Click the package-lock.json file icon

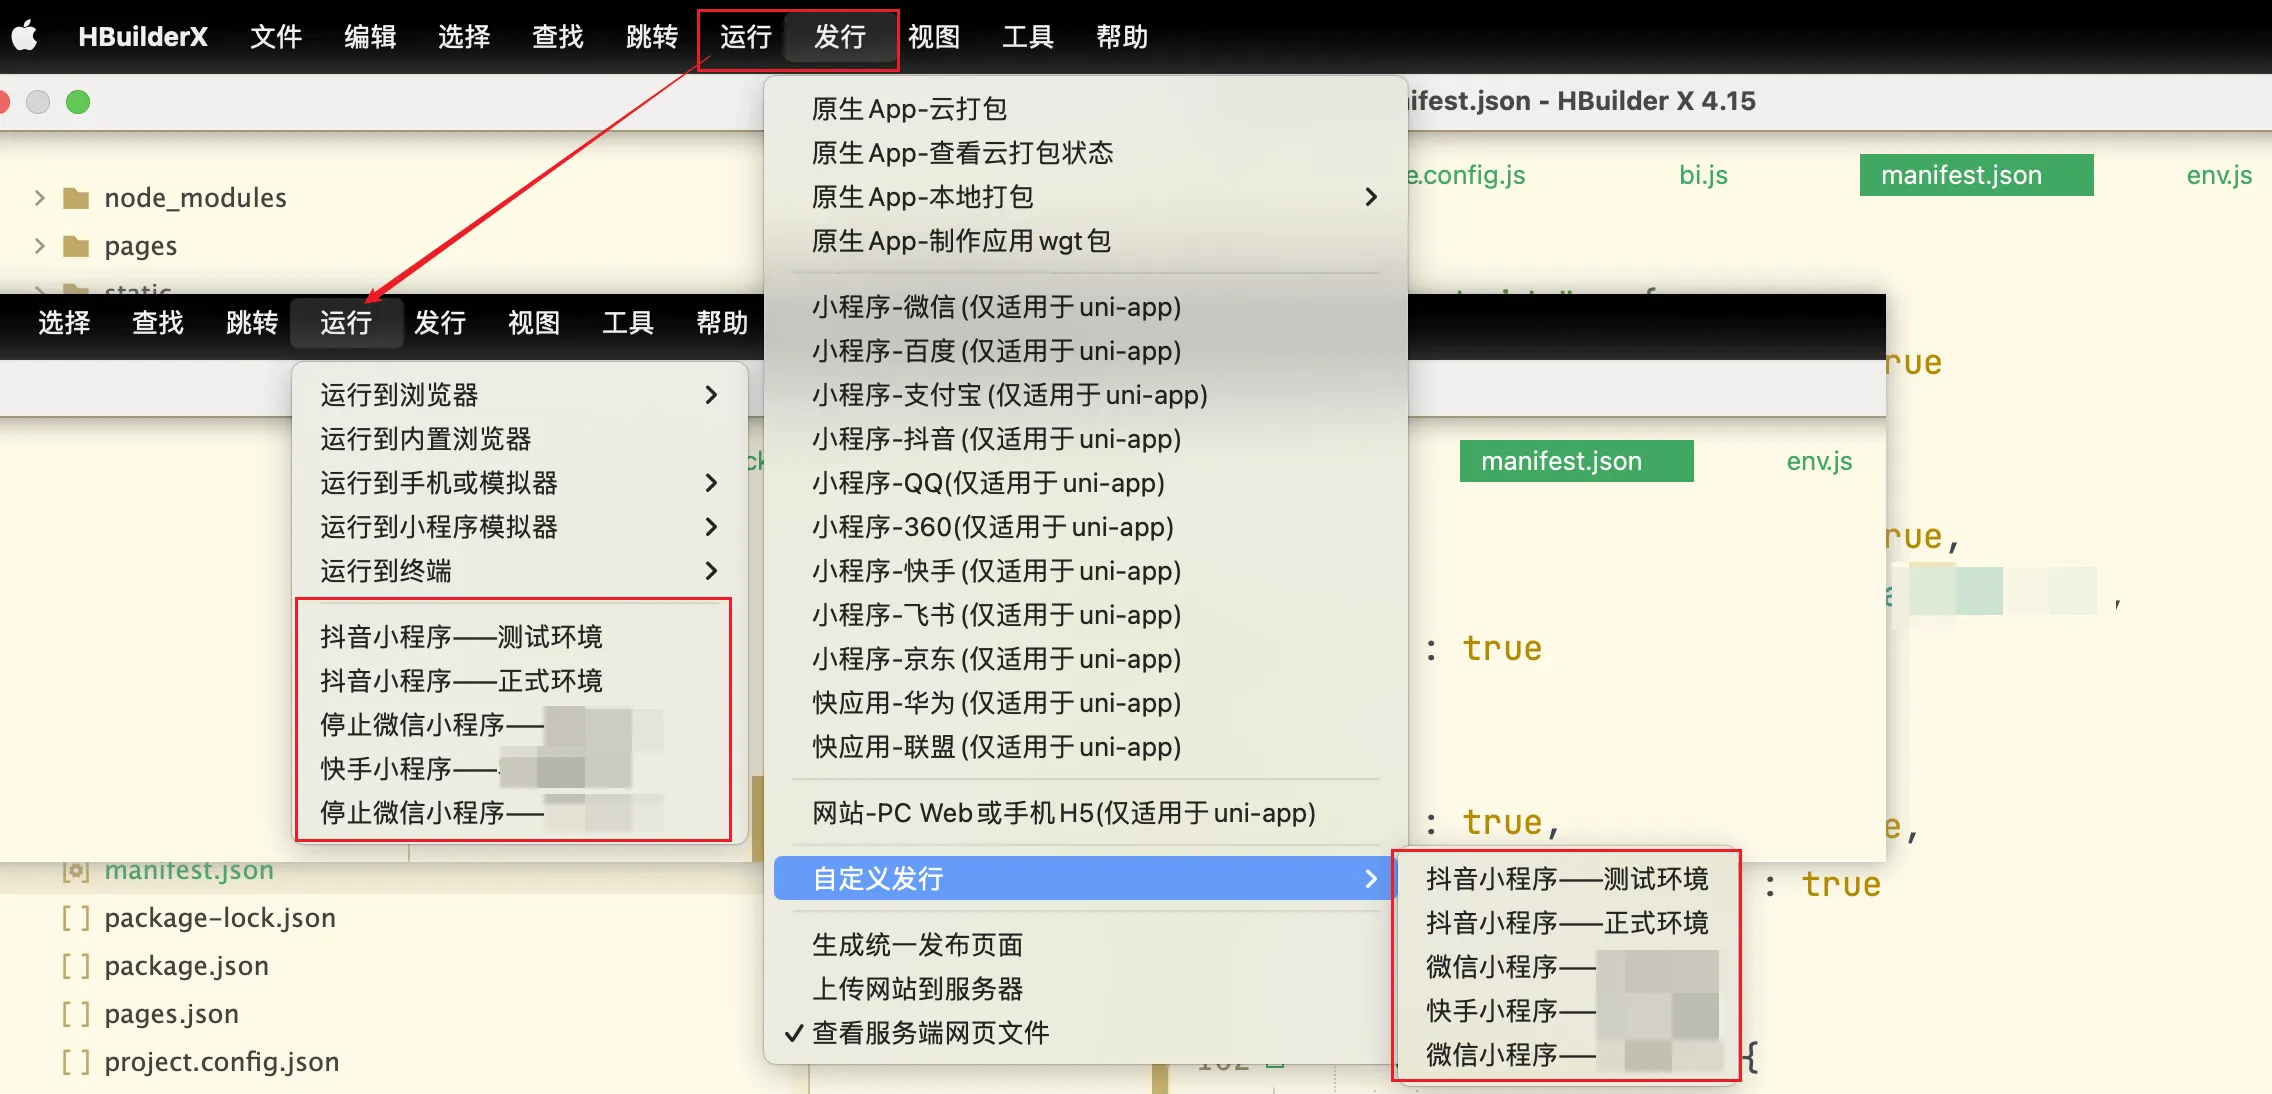(x=76, y=918)
